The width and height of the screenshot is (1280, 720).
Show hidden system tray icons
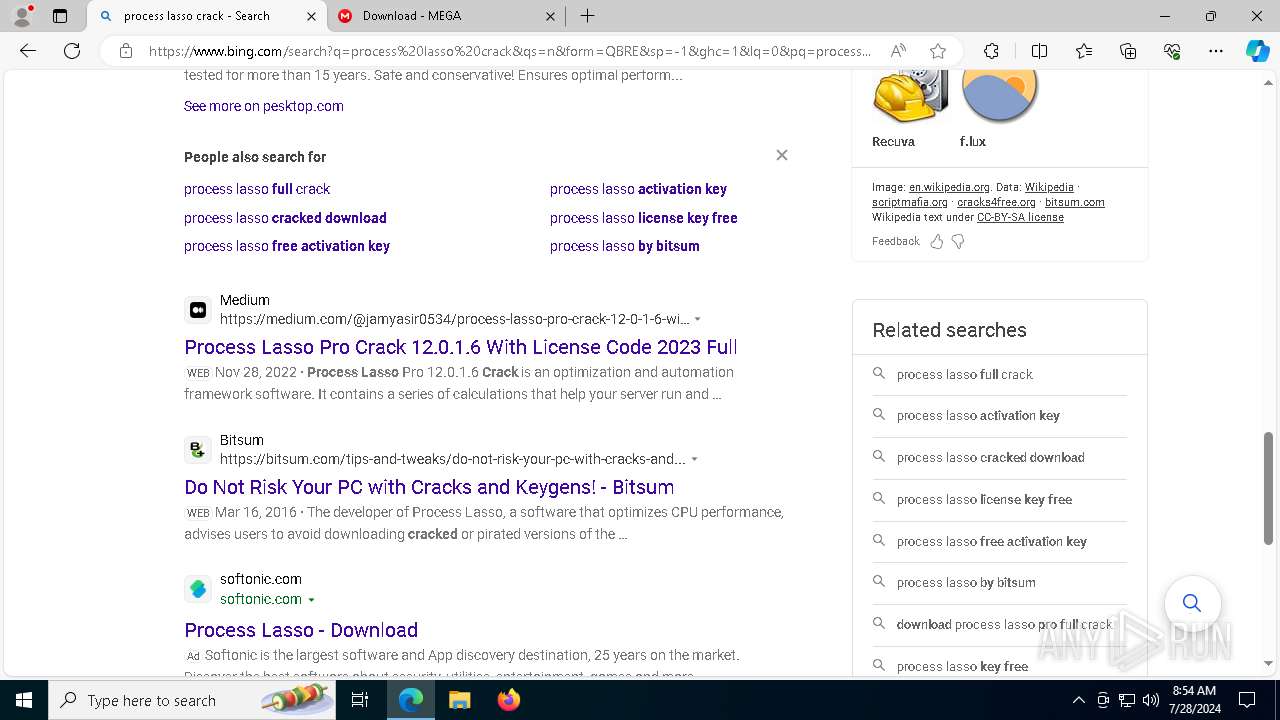click(1078, 700)
